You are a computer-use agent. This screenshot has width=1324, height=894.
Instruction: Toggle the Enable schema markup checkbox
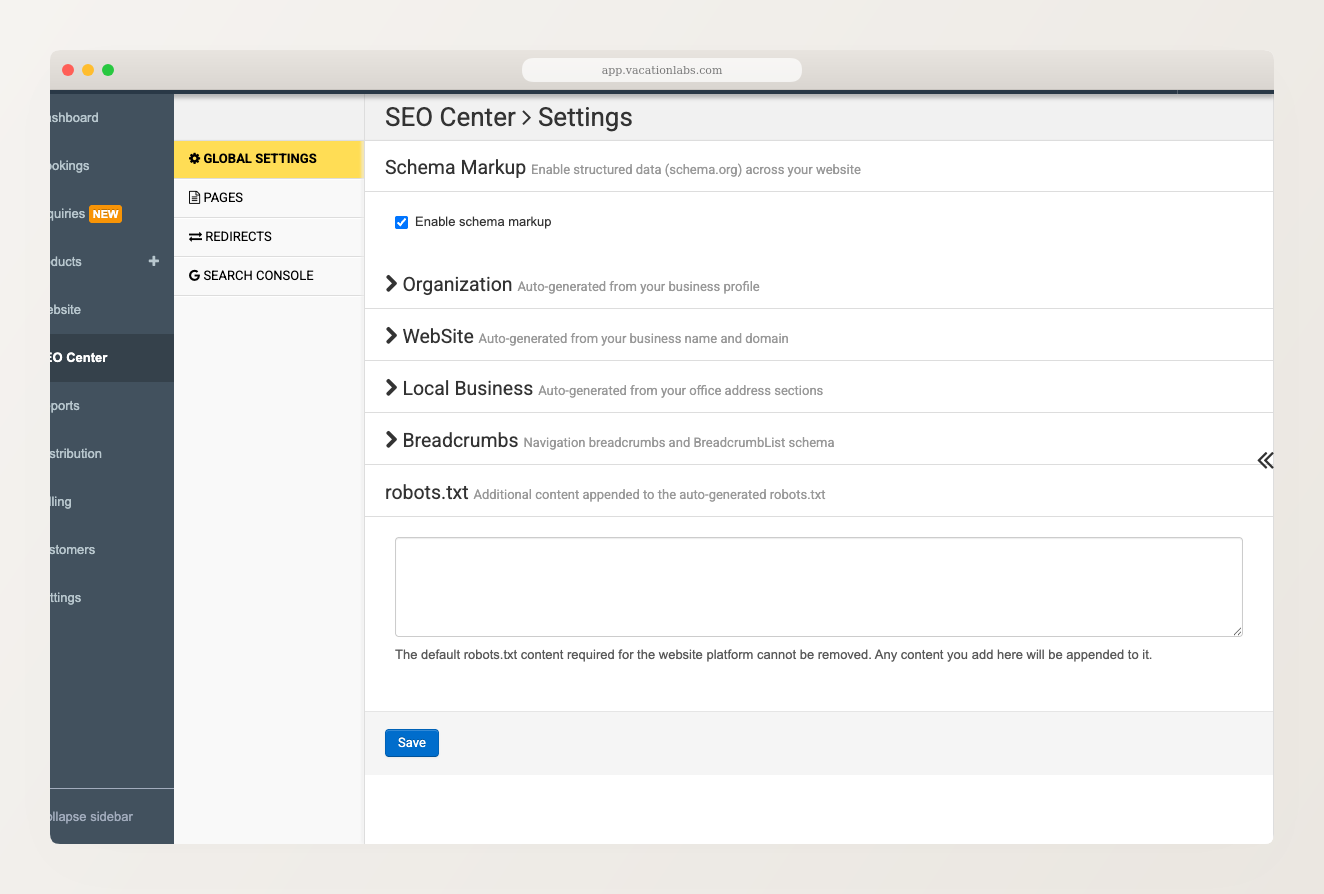tap(402, 222)
